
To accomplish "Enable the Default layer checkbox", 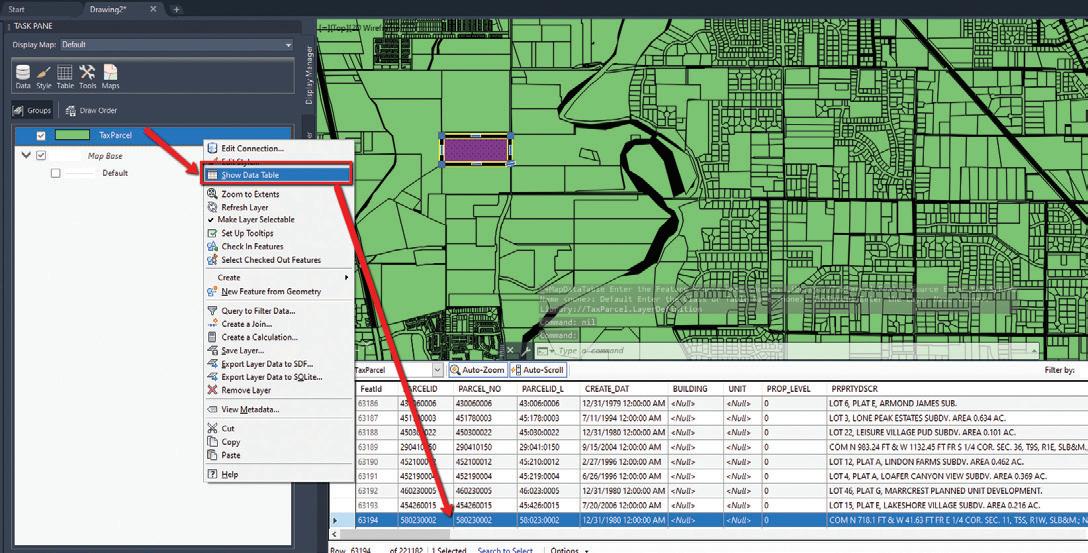I will coord(56,173).
